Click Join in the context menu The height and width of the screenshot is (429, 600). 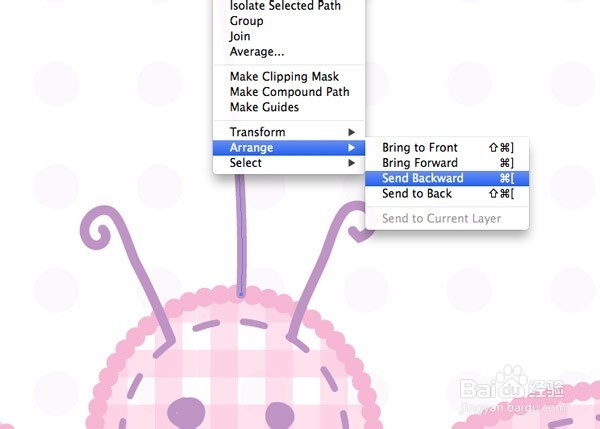[289, 36]
